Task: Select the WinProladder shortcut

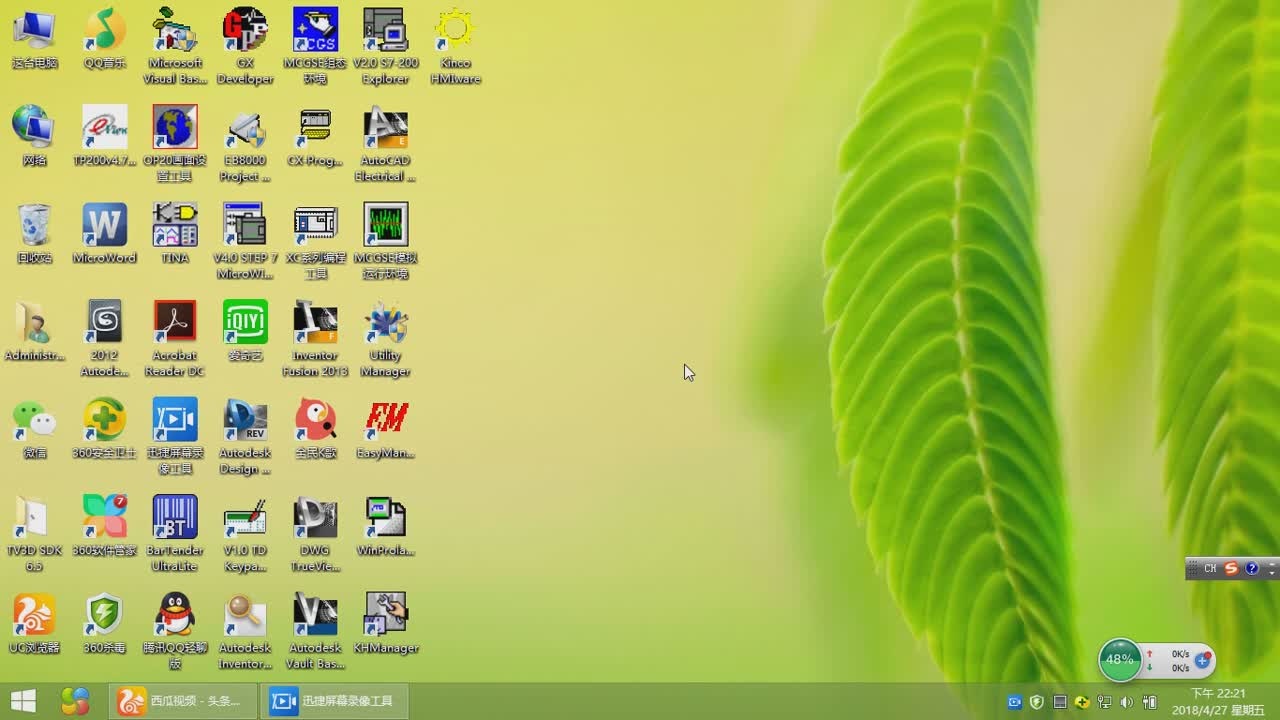Action: 385,527
